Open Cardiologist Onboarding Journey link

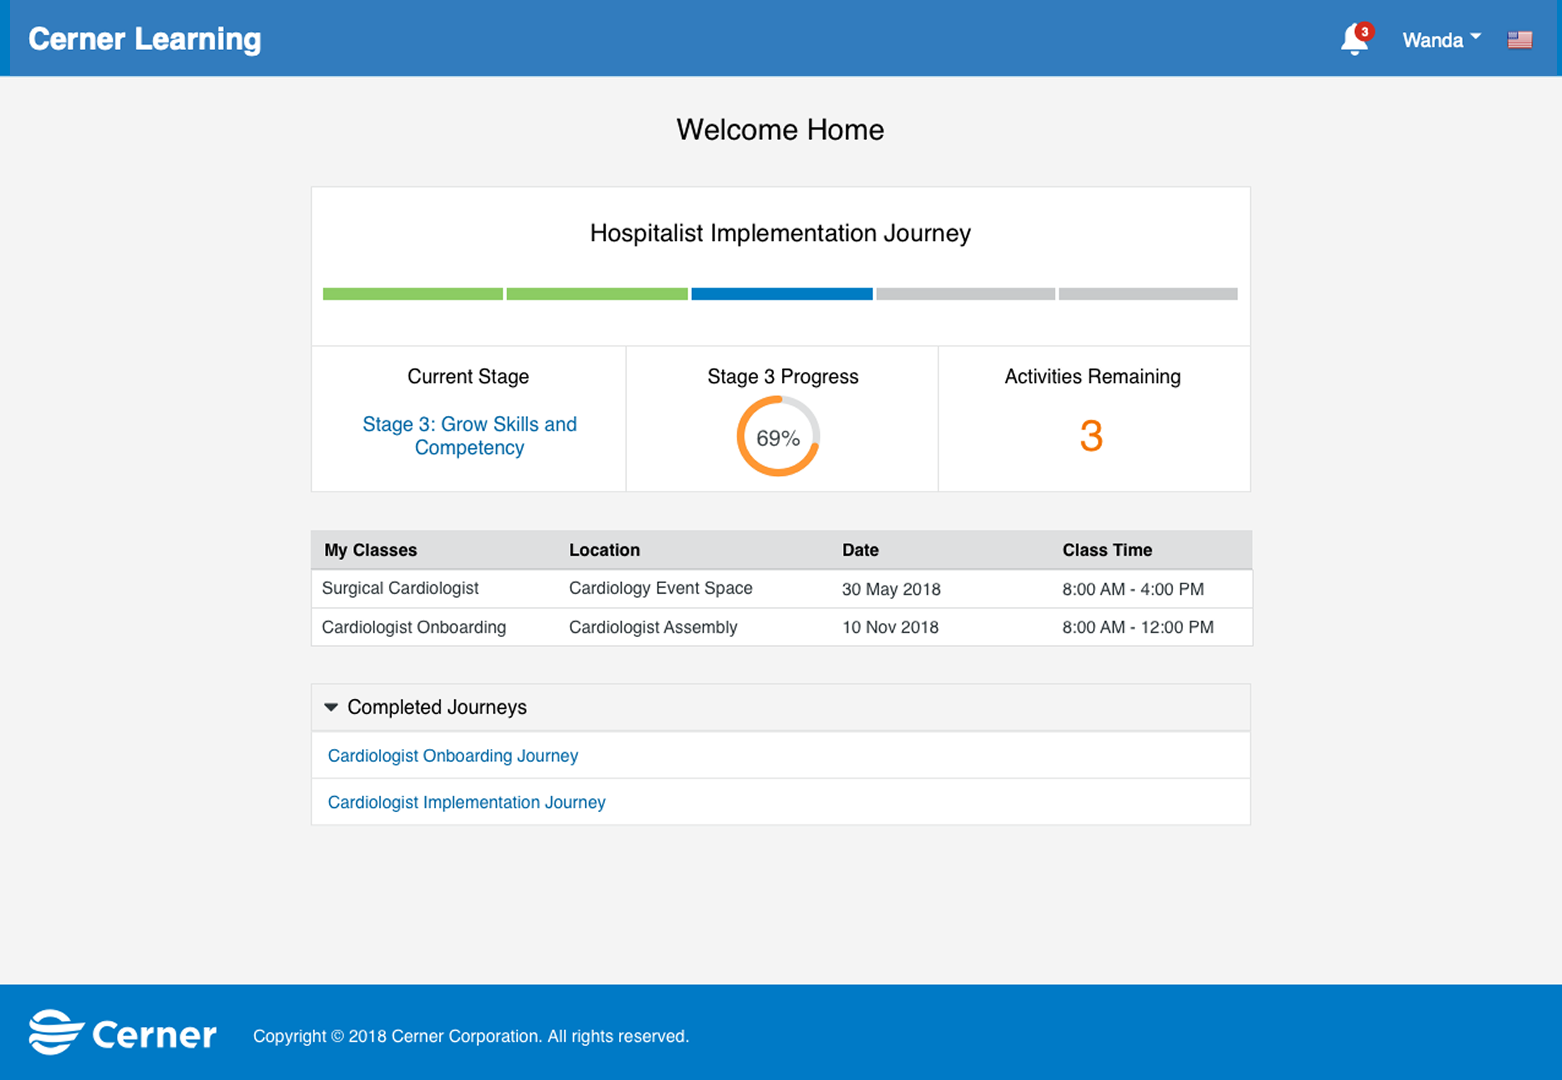click(453, 756)
